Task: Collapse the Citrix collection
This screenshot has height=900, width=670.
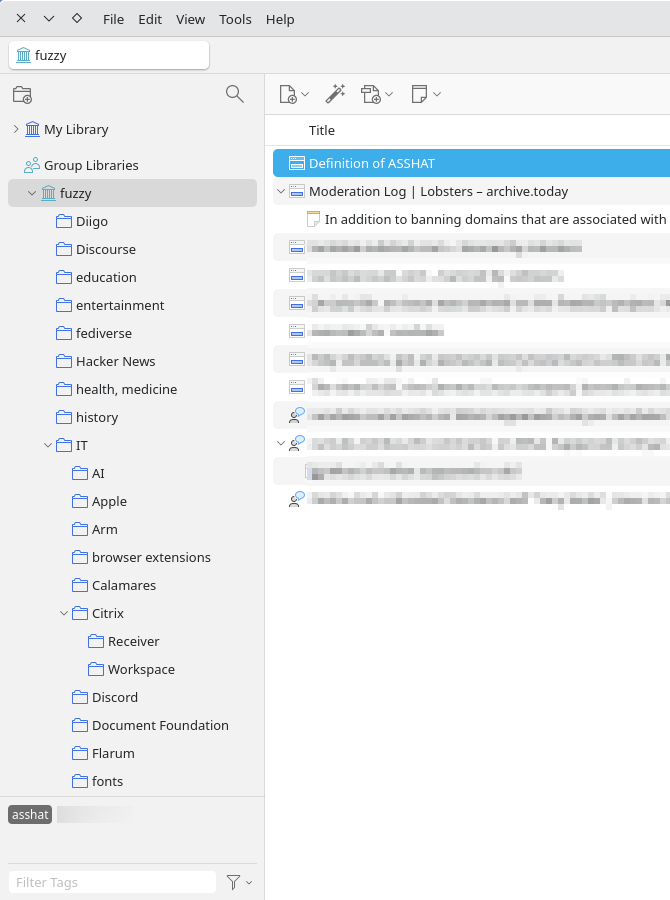Action: coord(64,613)
